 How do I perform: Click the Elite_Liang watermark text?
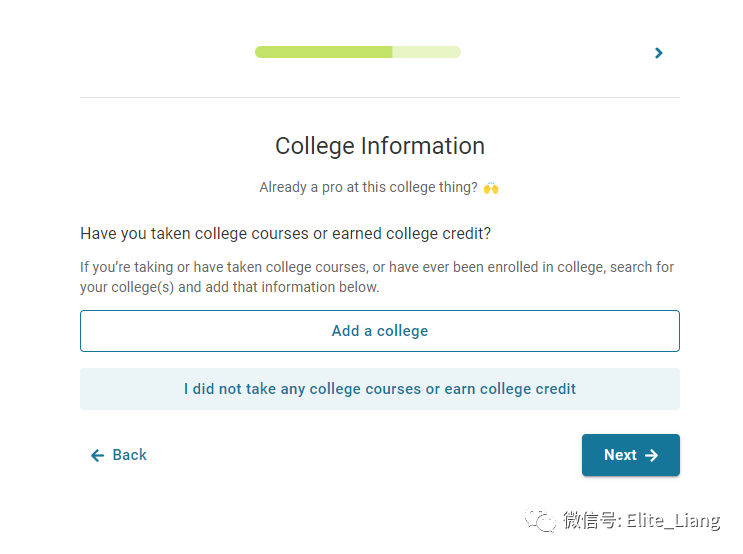(x=673, y=520)
